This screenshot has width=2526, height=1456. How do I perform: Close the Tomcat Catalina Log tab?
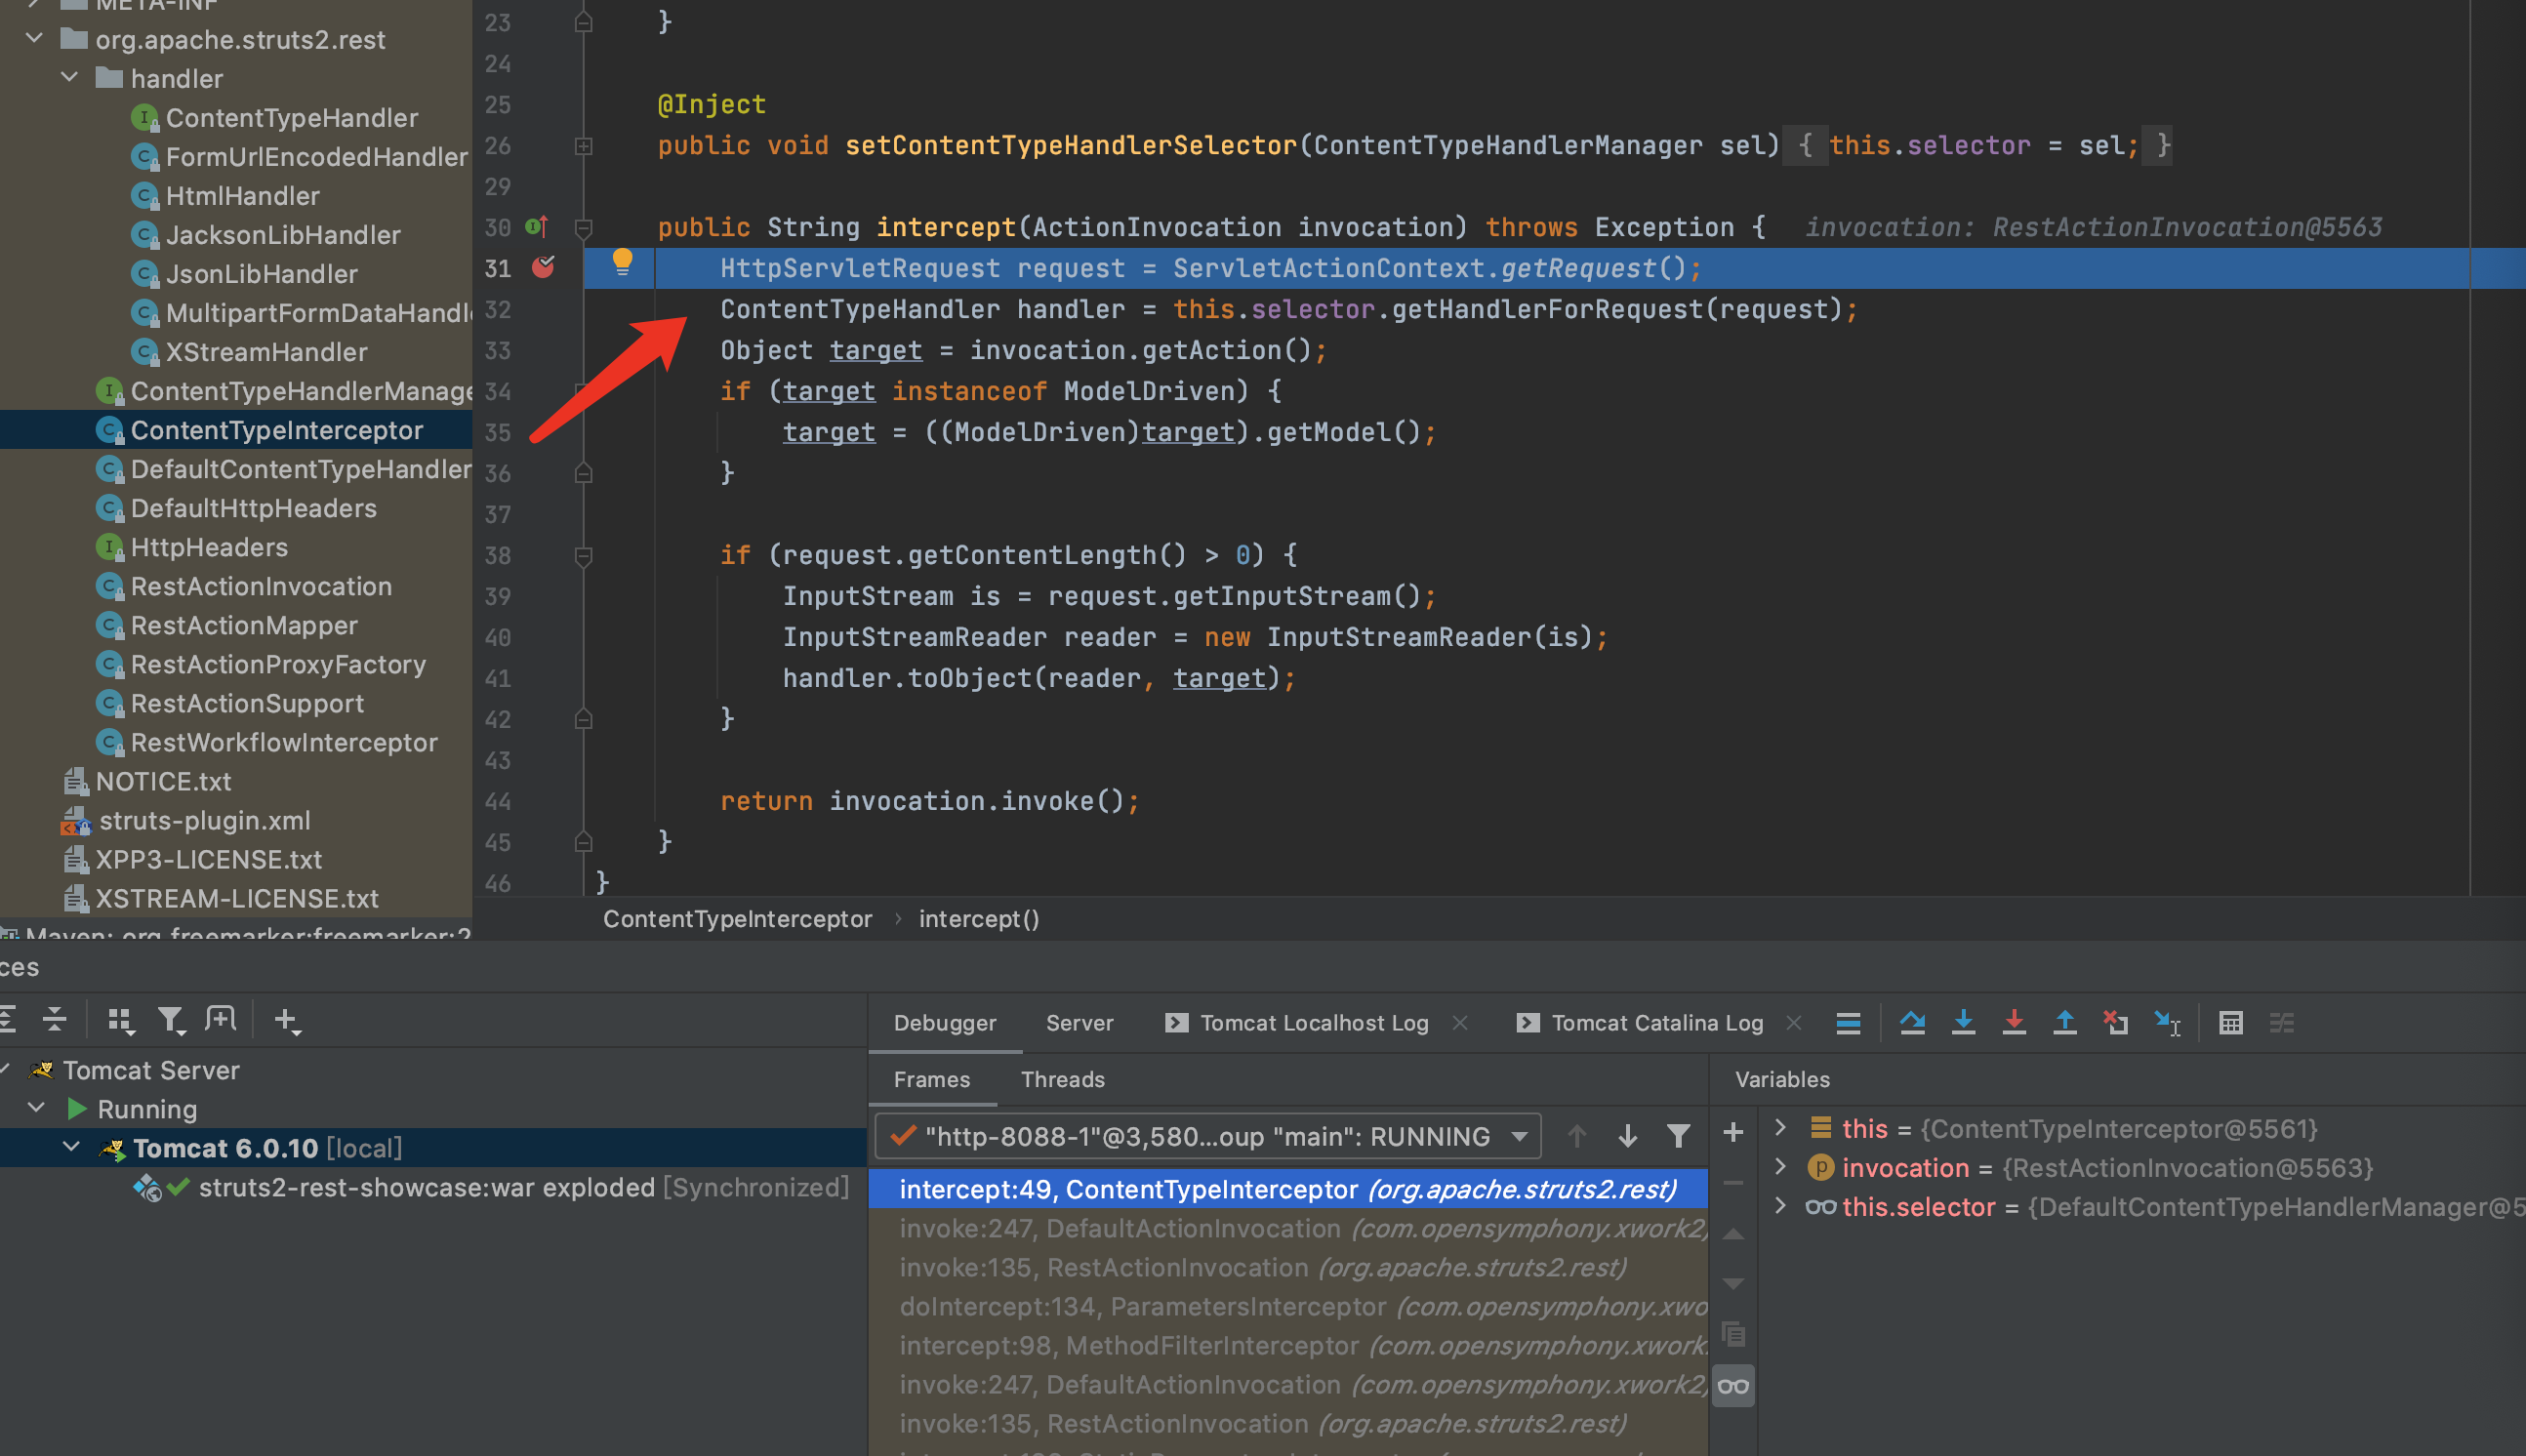tap(1794, 1022)
